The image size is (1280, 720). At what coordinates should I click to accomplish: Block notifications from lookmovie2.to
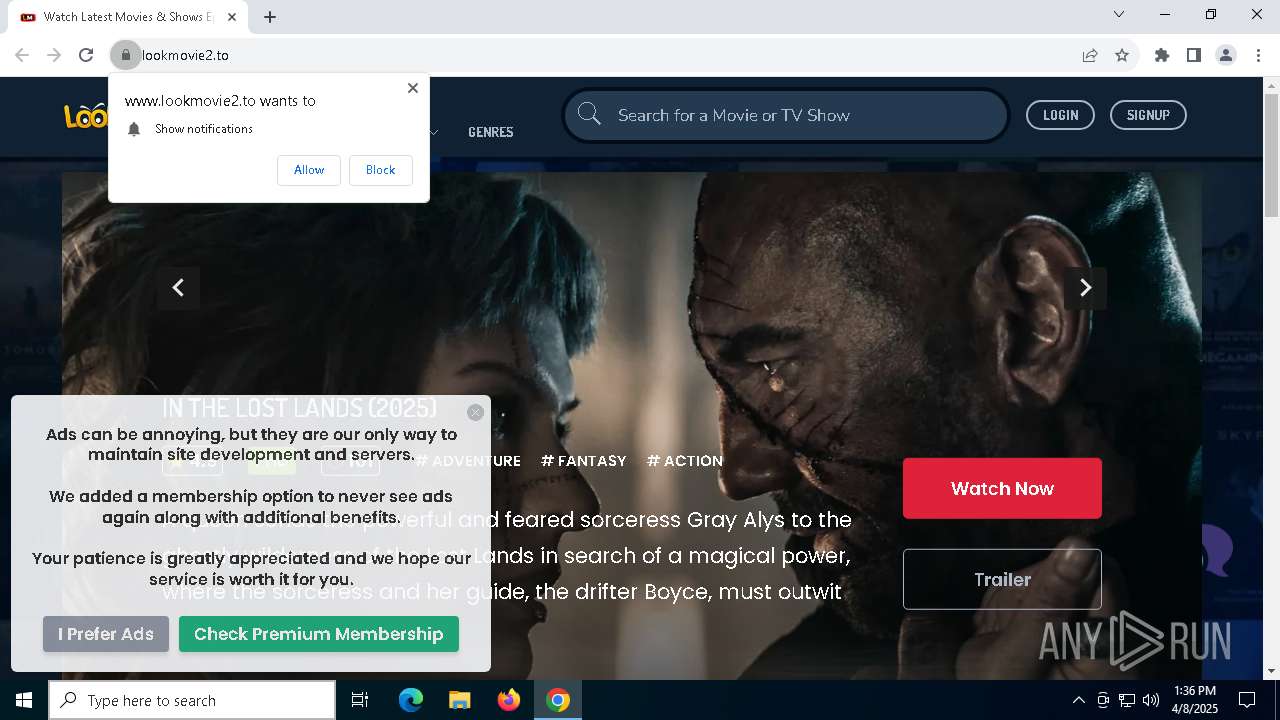point(380,170)
